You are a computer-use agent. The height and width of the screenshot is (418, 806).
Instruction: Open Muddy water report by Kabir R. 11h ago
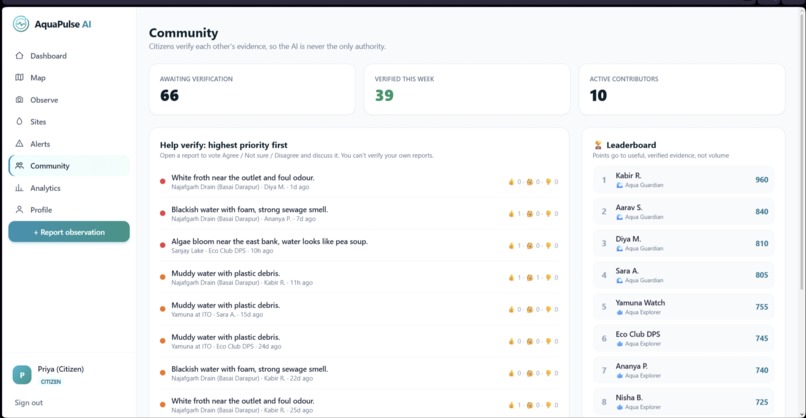(x=359, y=277)
